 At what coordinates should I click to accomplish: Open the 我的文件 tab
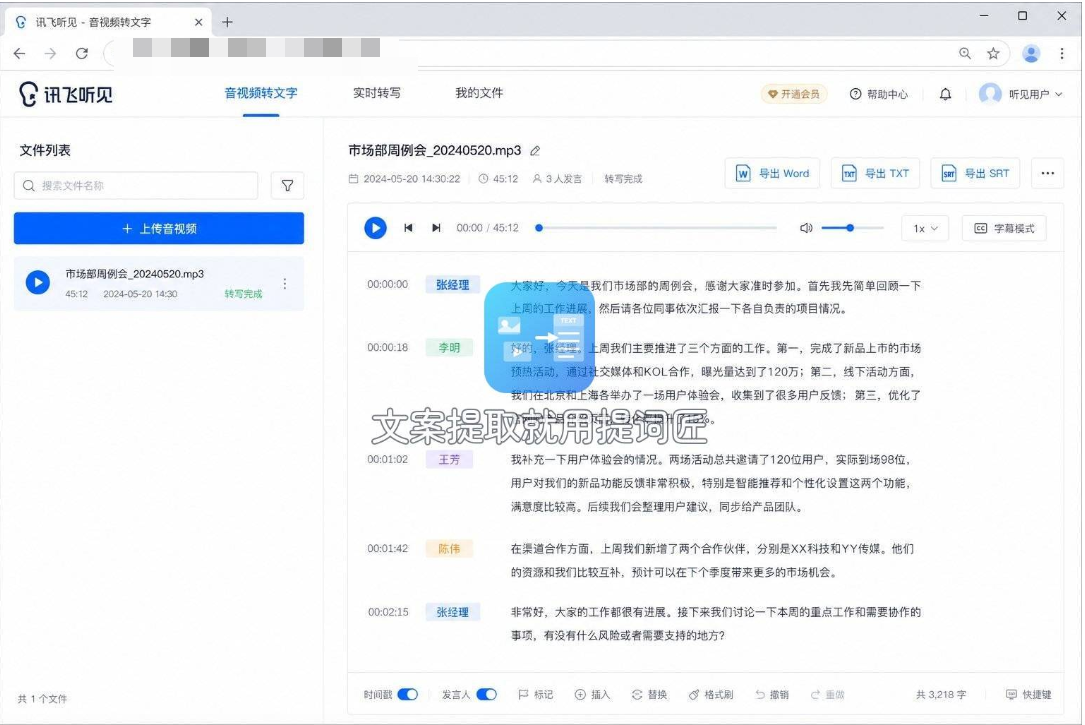click(479, 93)
